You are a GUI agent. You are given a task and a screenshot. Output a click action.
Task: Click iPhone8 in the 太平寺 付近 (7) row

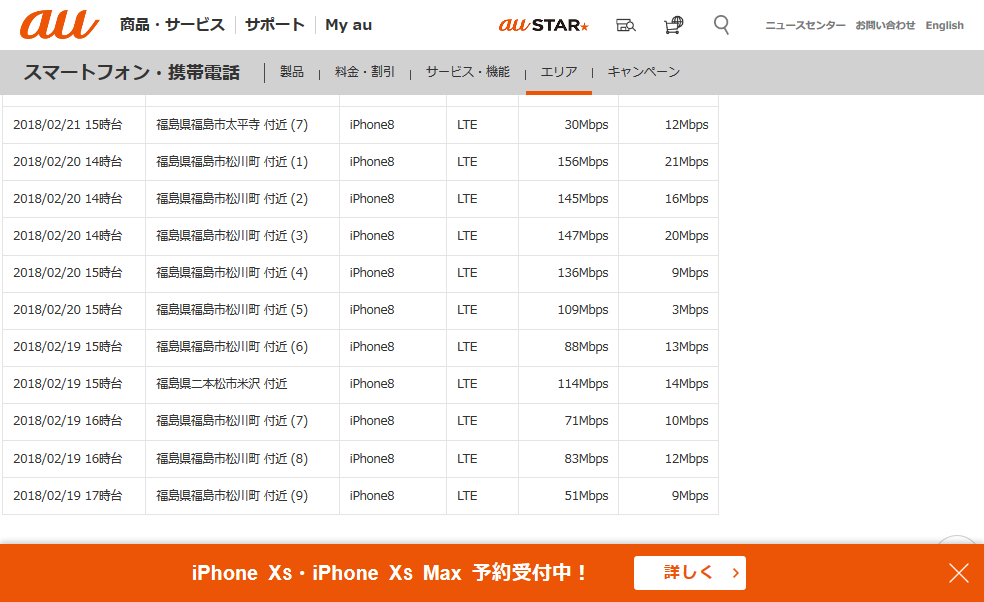(372, 124)
